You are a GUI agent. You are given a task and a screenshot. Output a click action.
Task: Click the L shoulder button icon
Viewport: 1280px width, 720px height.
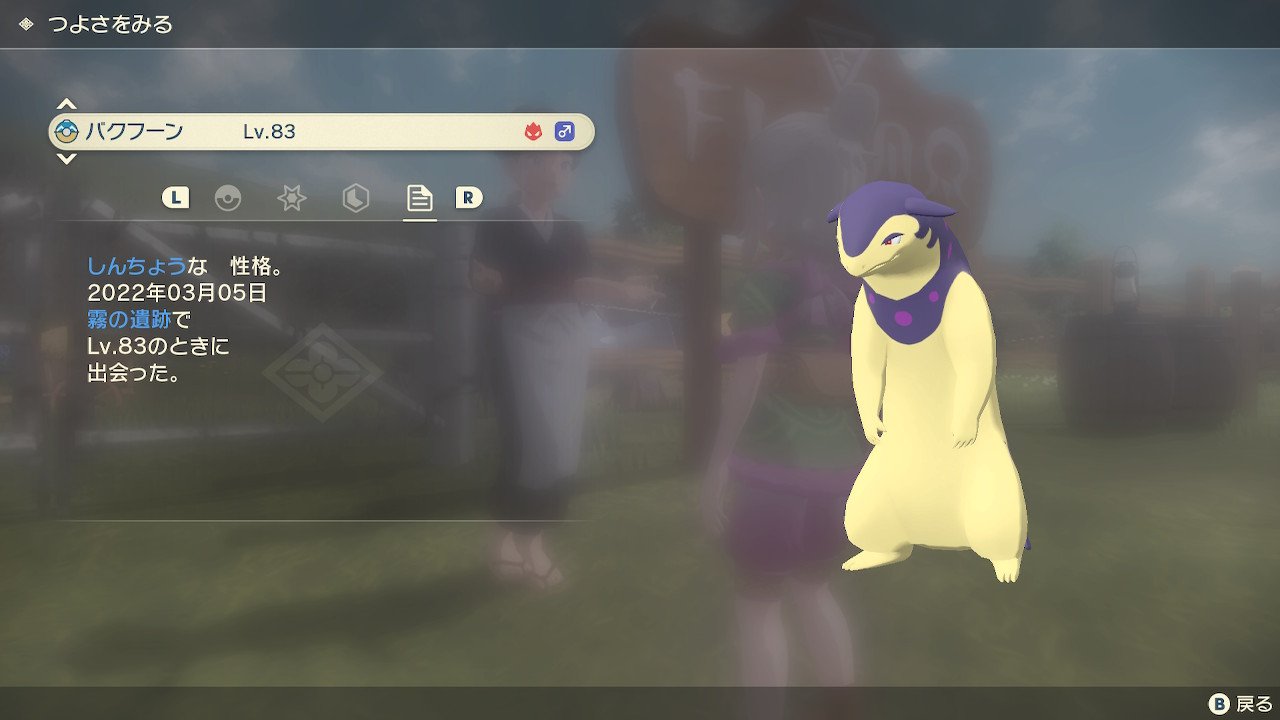click(x=175, y=198)
